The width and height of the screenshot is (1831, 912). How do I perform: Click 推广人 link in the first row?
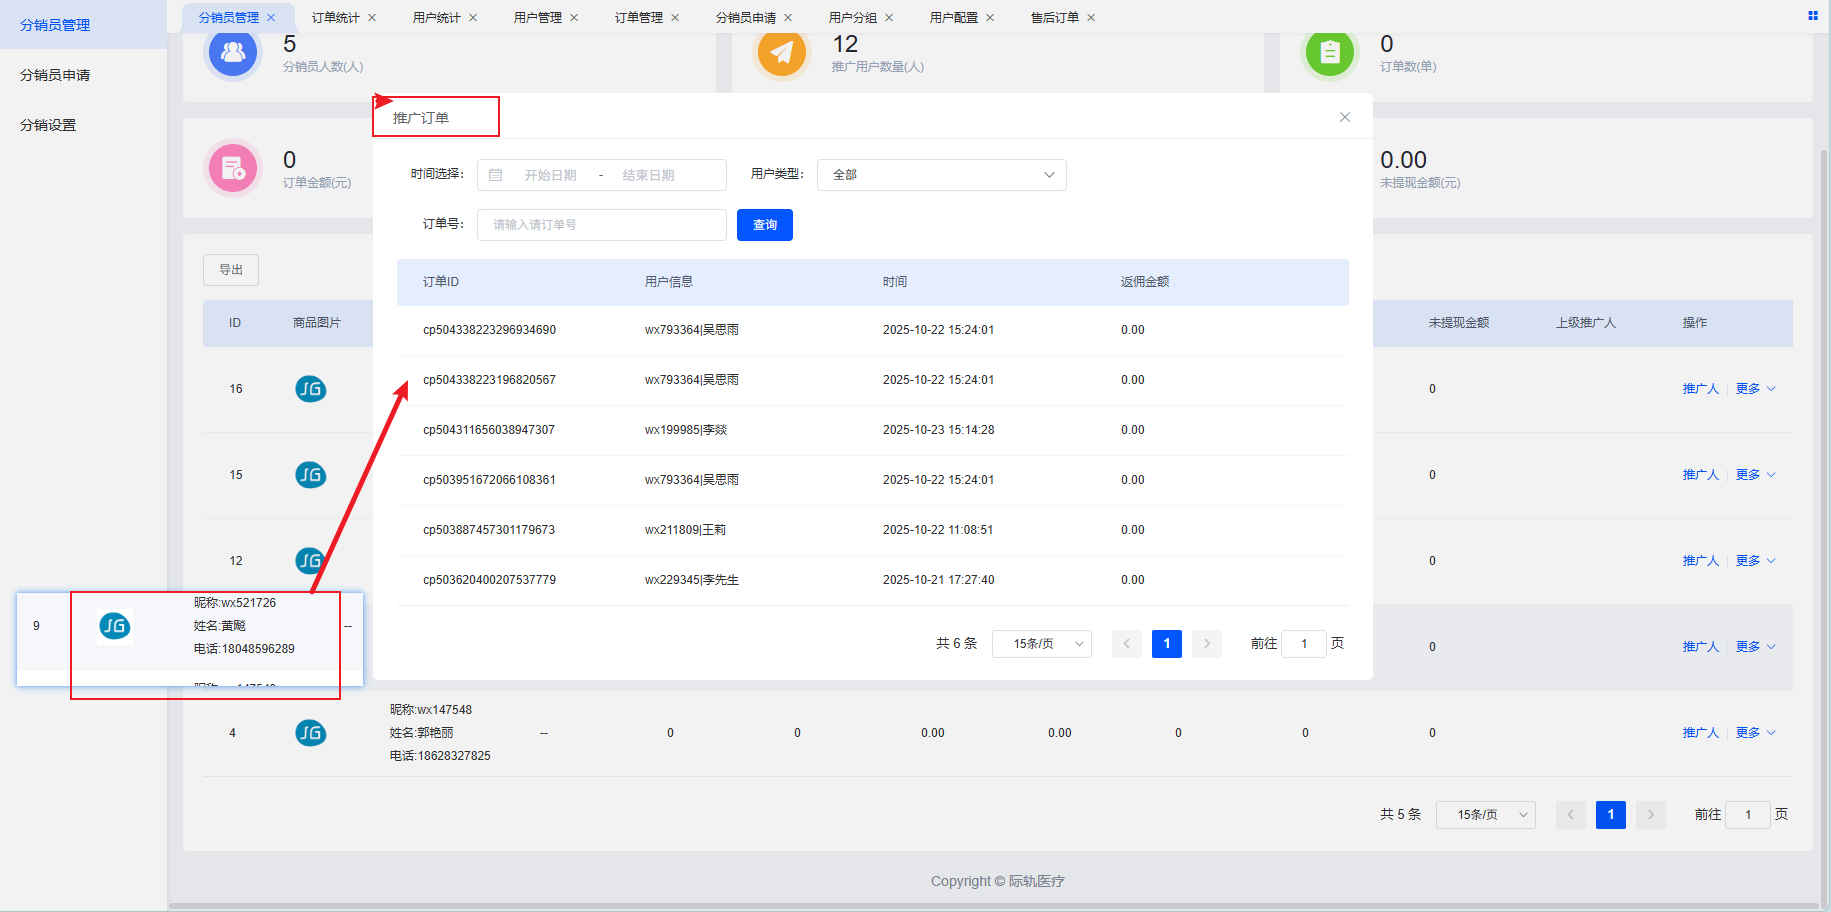(x=1700, y=389)
